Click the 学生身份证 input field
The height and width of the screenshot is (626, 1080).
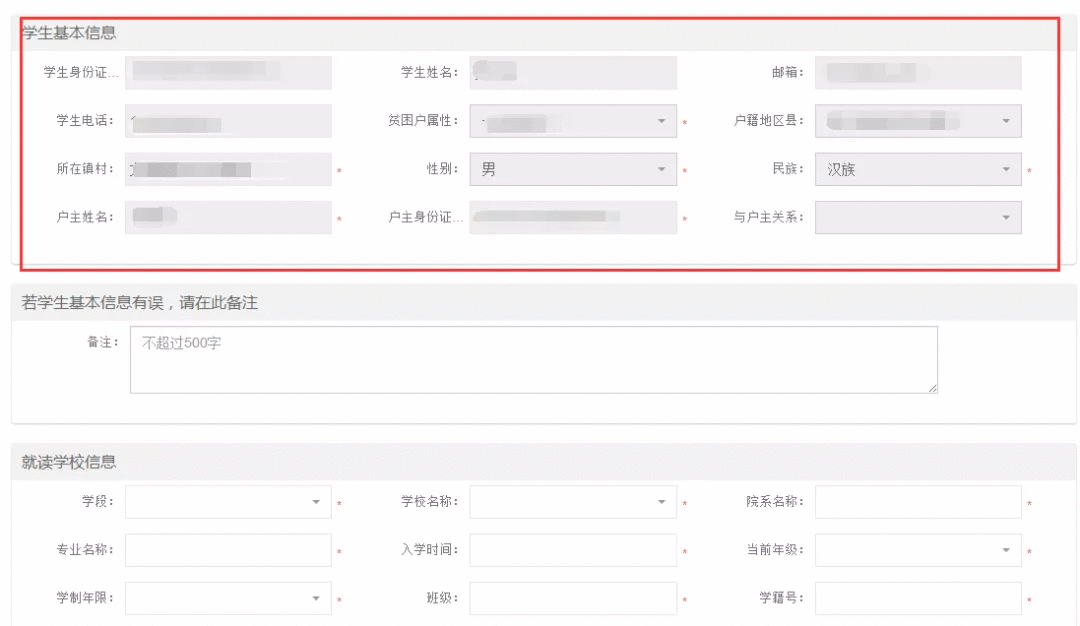(228, 73)
